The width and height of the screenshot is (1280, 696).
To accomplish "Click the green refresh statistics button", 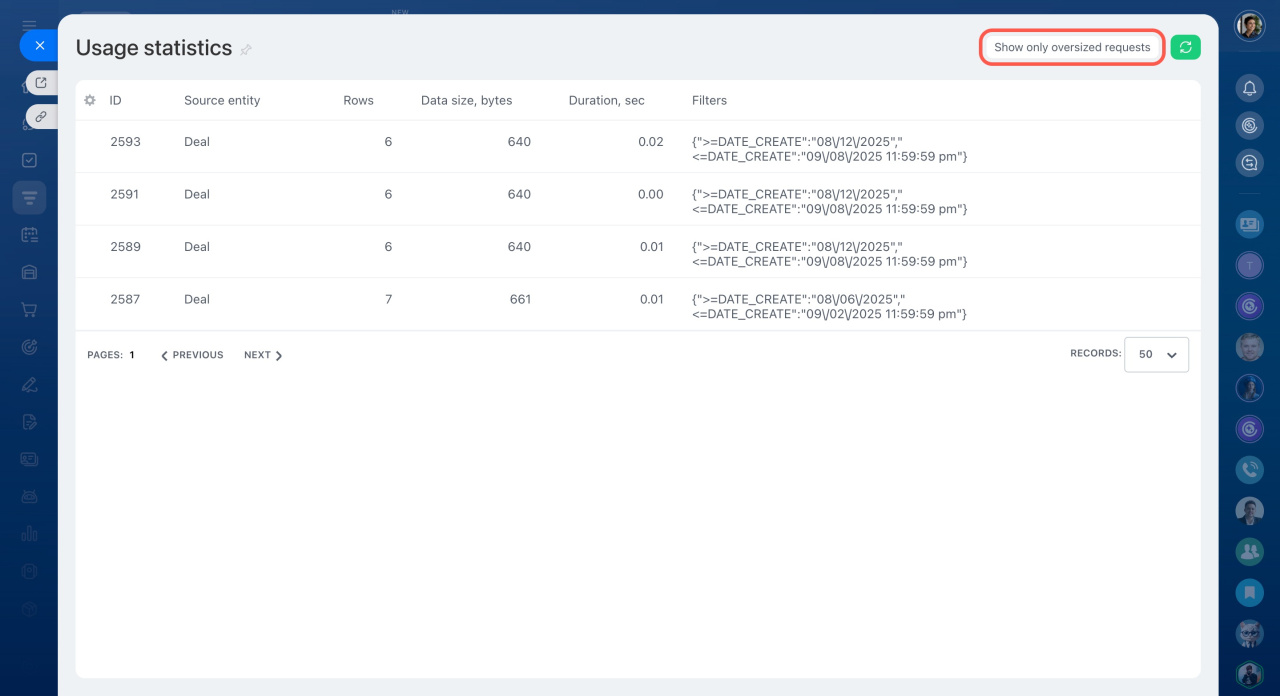I will [1185, 47].
